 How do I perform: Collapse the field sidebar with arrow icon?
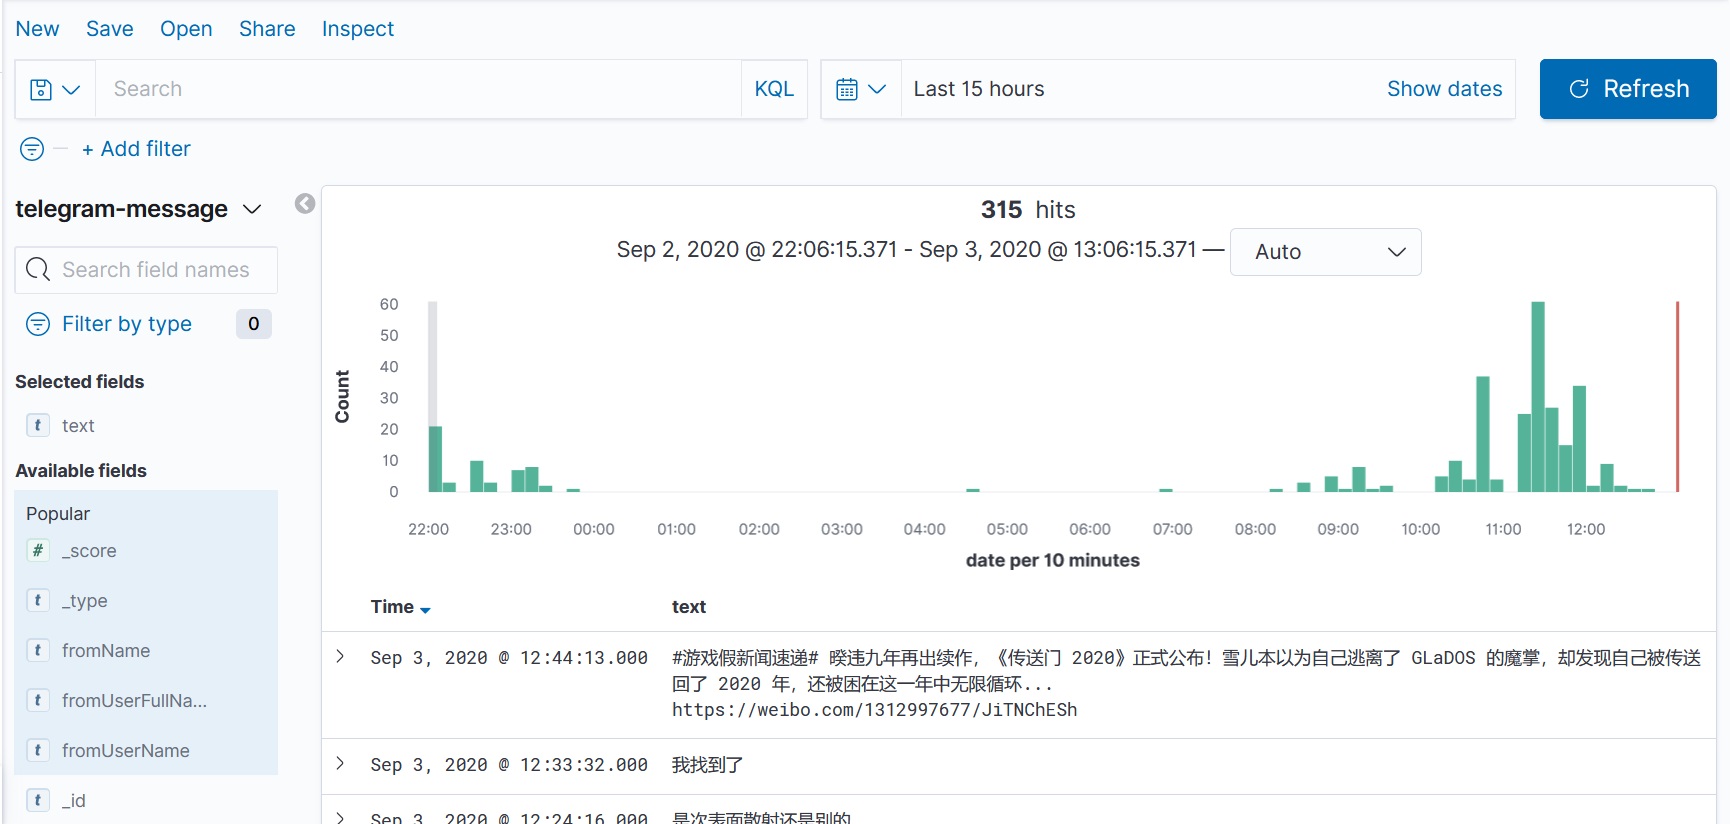[305, 204]
